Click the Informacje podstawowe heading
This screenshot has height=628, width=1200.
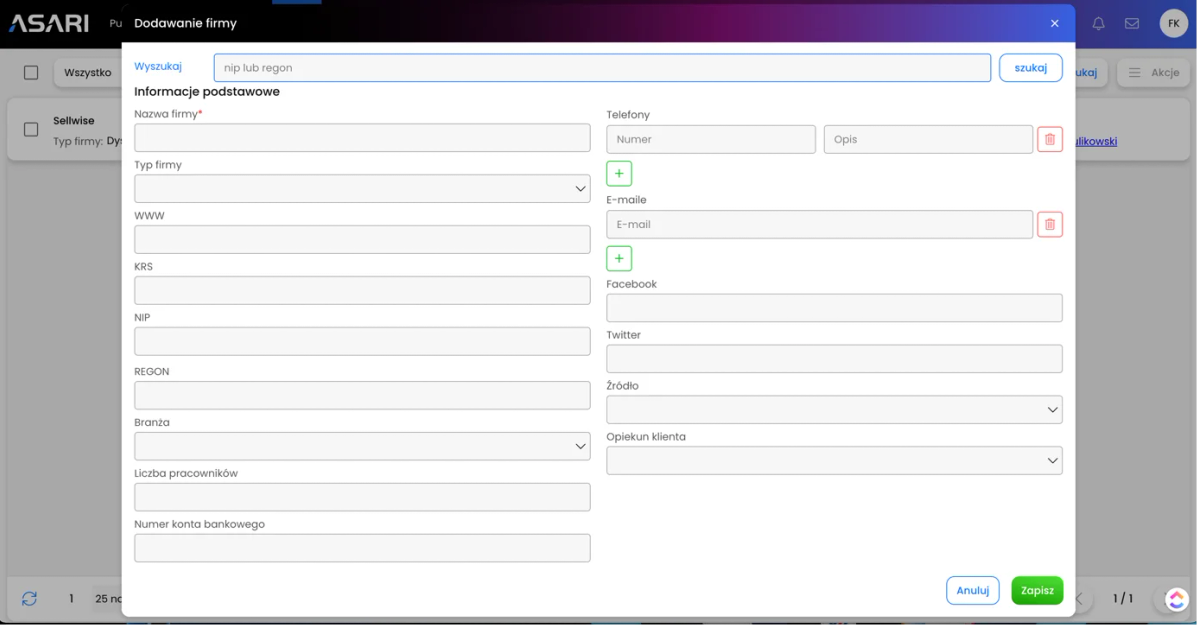click(207, 91)
